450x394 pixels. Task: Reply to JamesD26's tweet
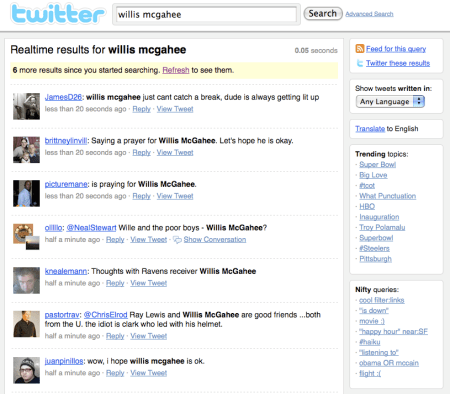[x=142, y=109]
